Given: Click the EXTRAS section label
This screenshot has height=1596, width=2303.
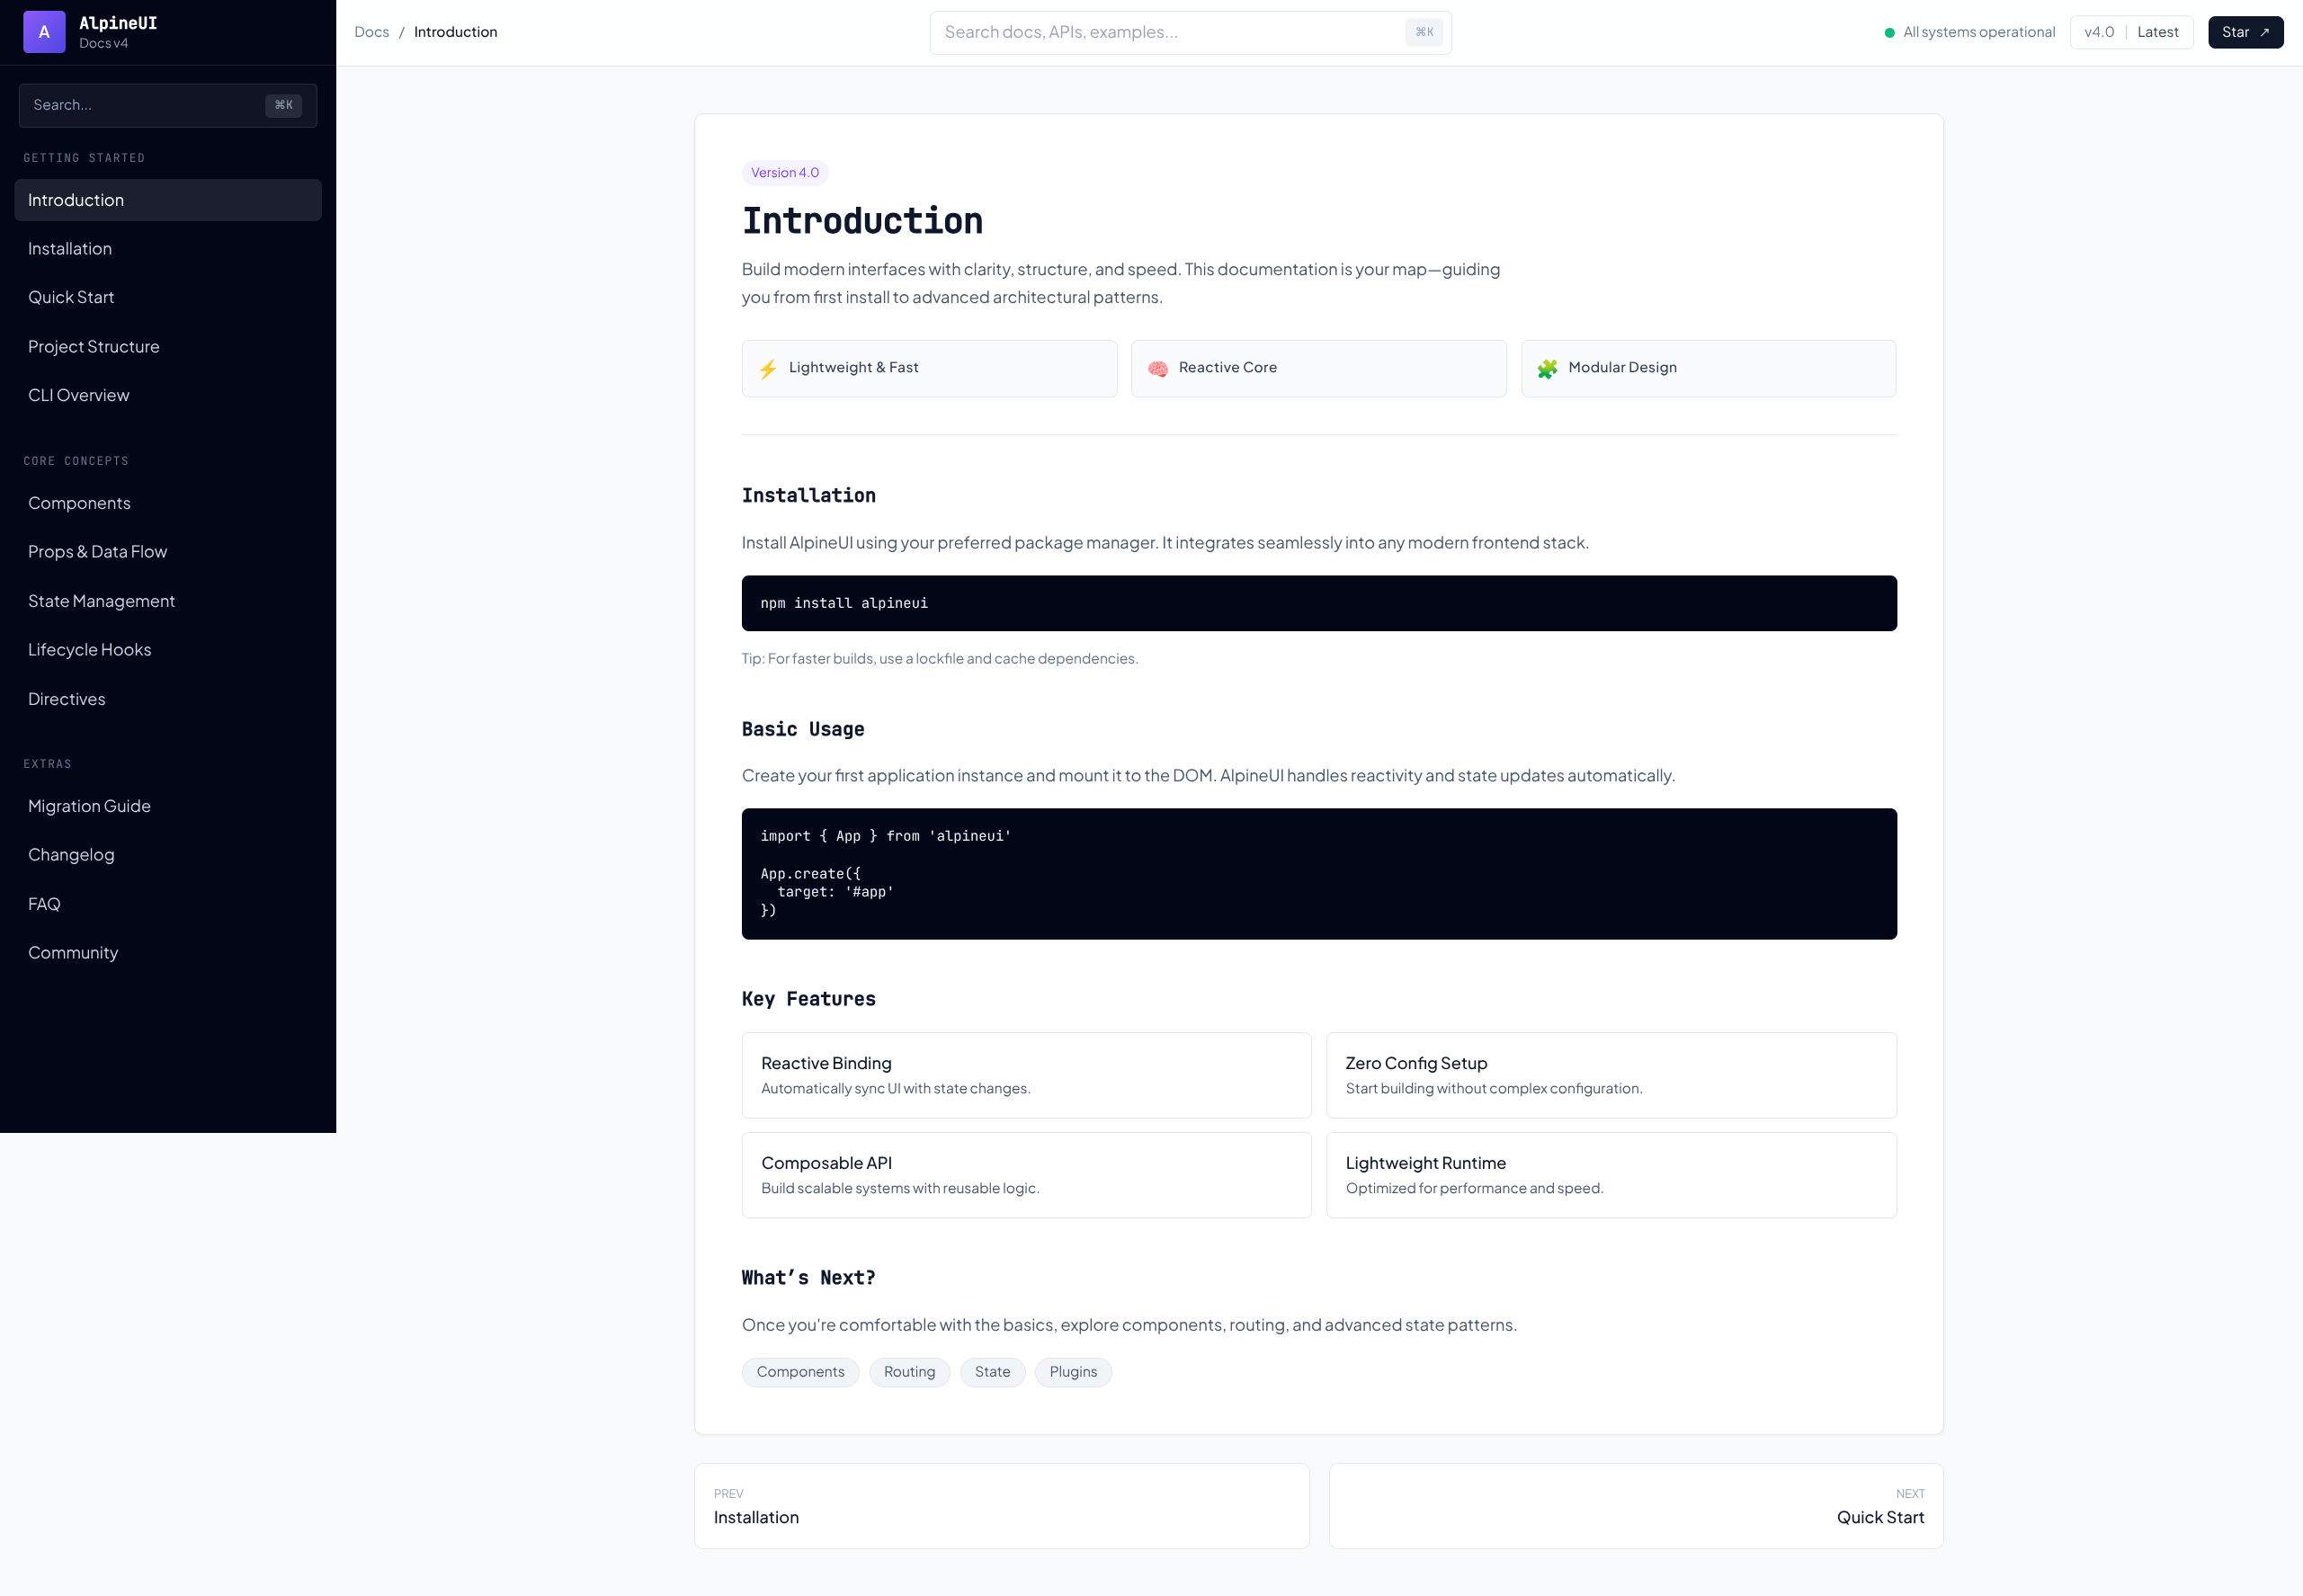Looking at the screenshot, I should (47, 764).
